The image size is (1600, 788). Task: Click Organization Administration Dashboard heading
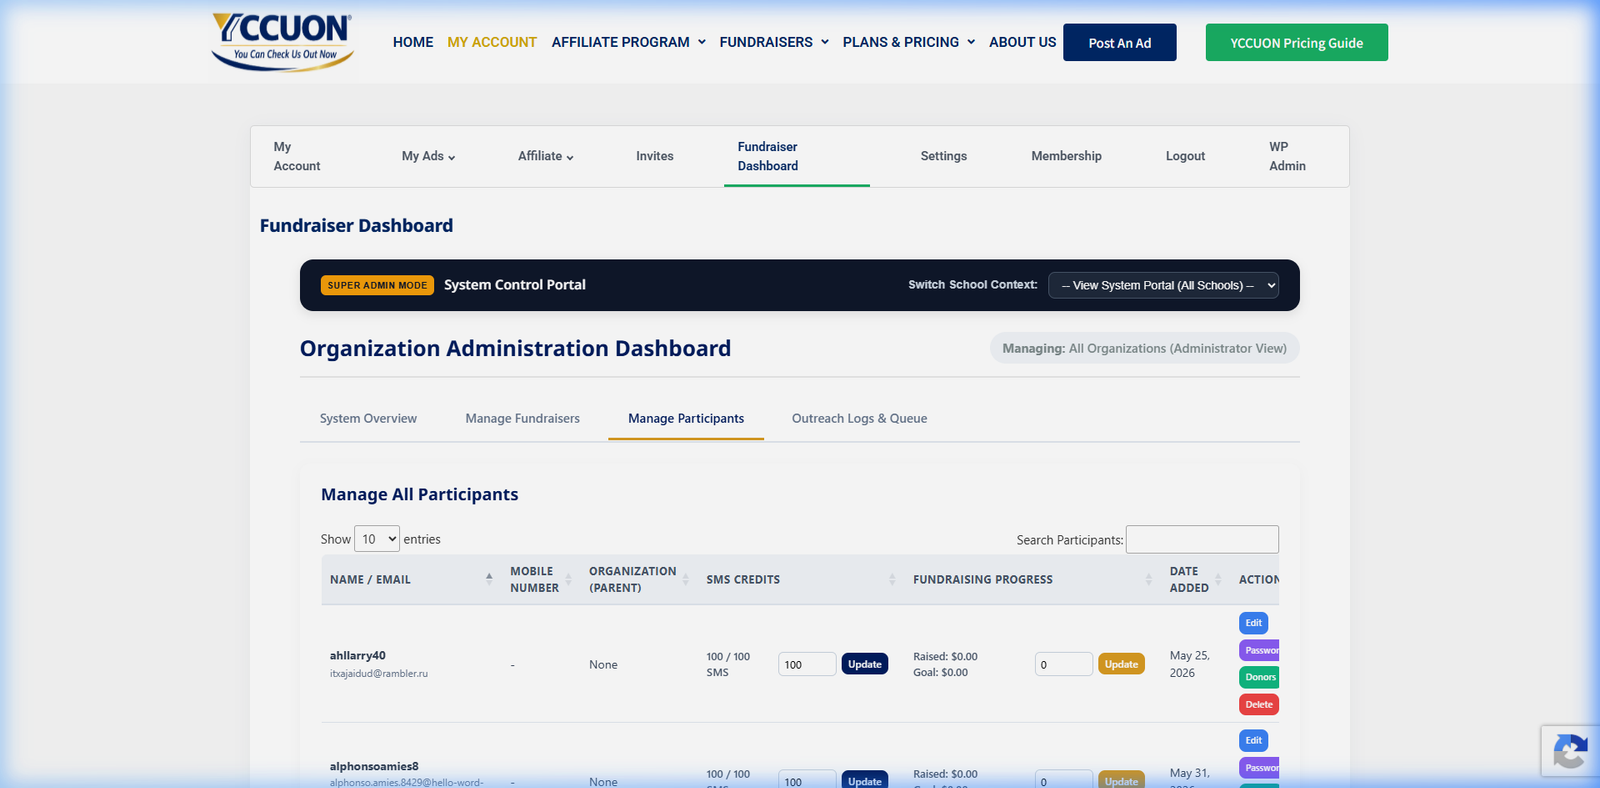click(515, 348)
